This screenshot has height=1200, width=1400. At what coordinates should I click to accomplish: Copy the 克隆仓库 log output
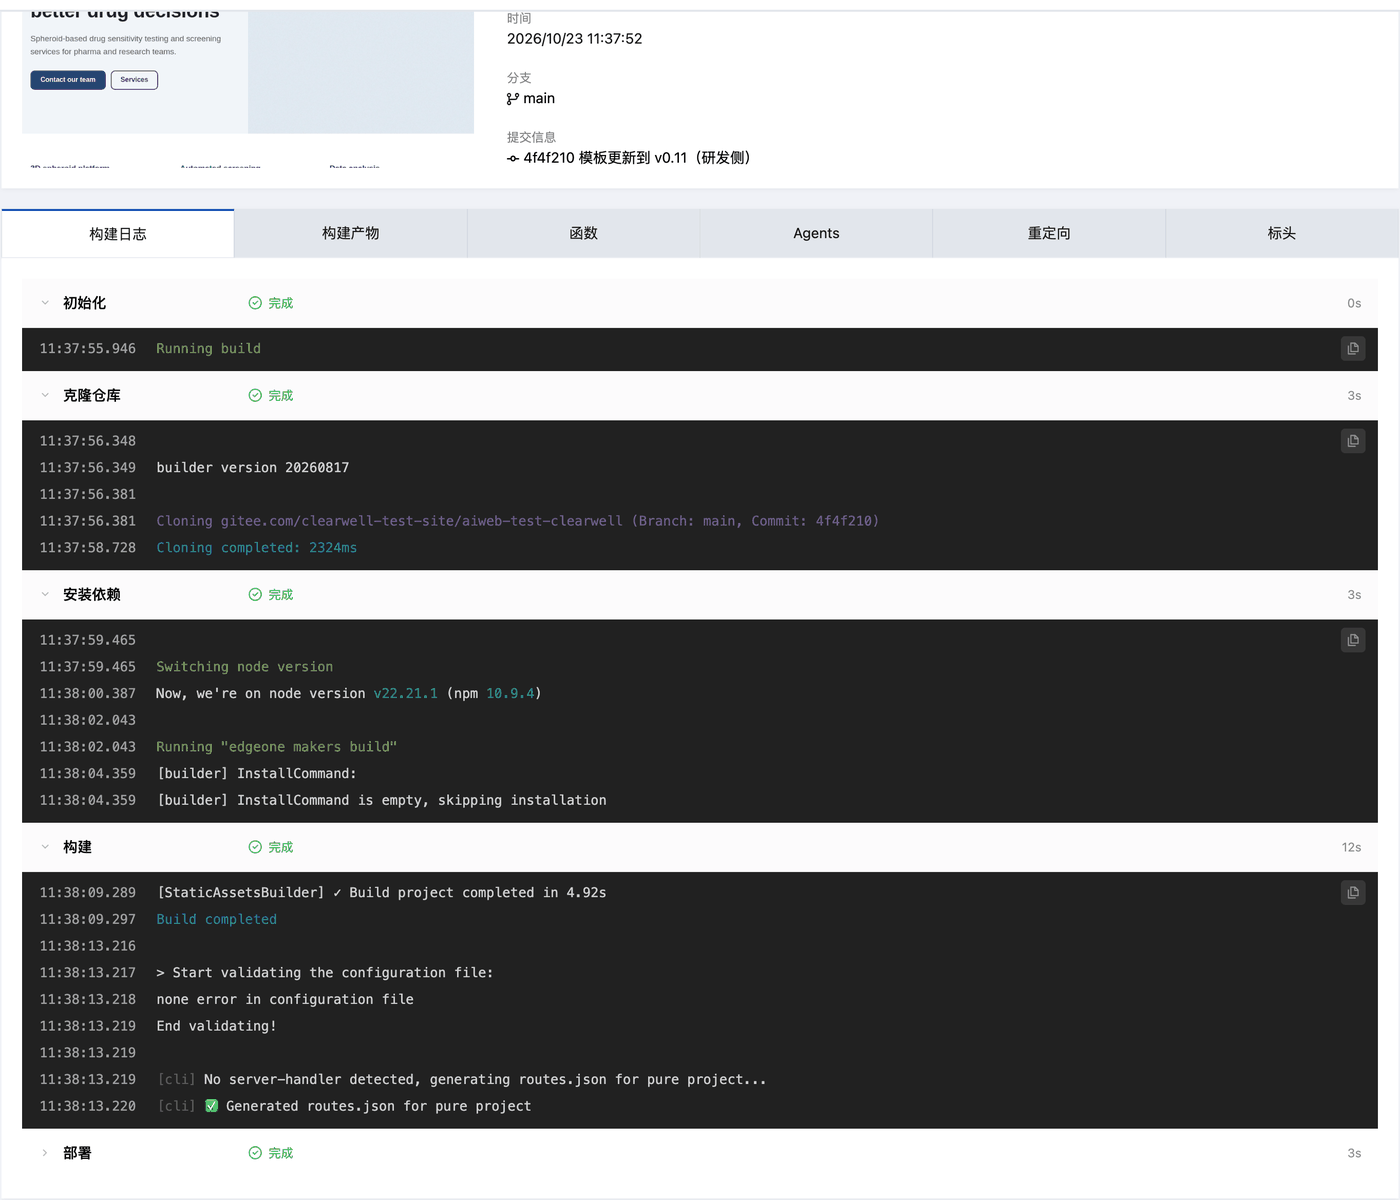(x=1353, y=441)
